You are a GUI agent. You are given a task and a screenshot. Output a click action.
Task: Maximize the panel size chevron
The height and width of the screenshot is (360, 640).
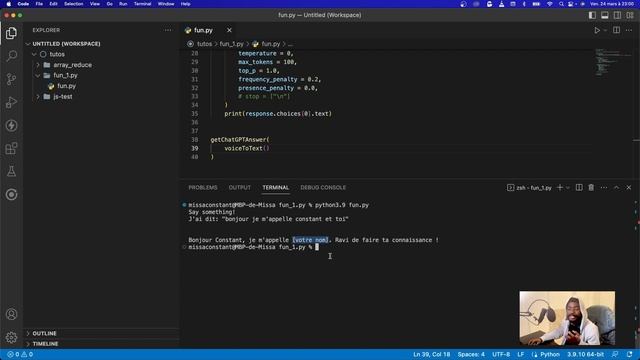click(616, 187)
